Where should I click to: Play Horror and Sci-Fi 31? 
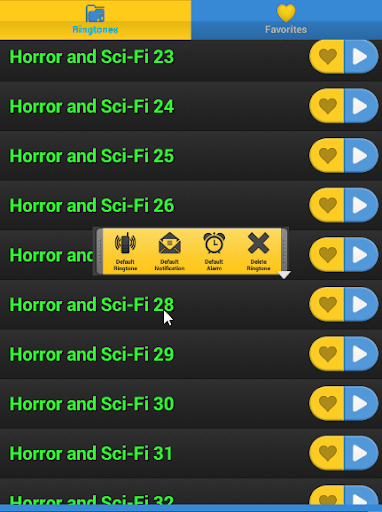361,453
